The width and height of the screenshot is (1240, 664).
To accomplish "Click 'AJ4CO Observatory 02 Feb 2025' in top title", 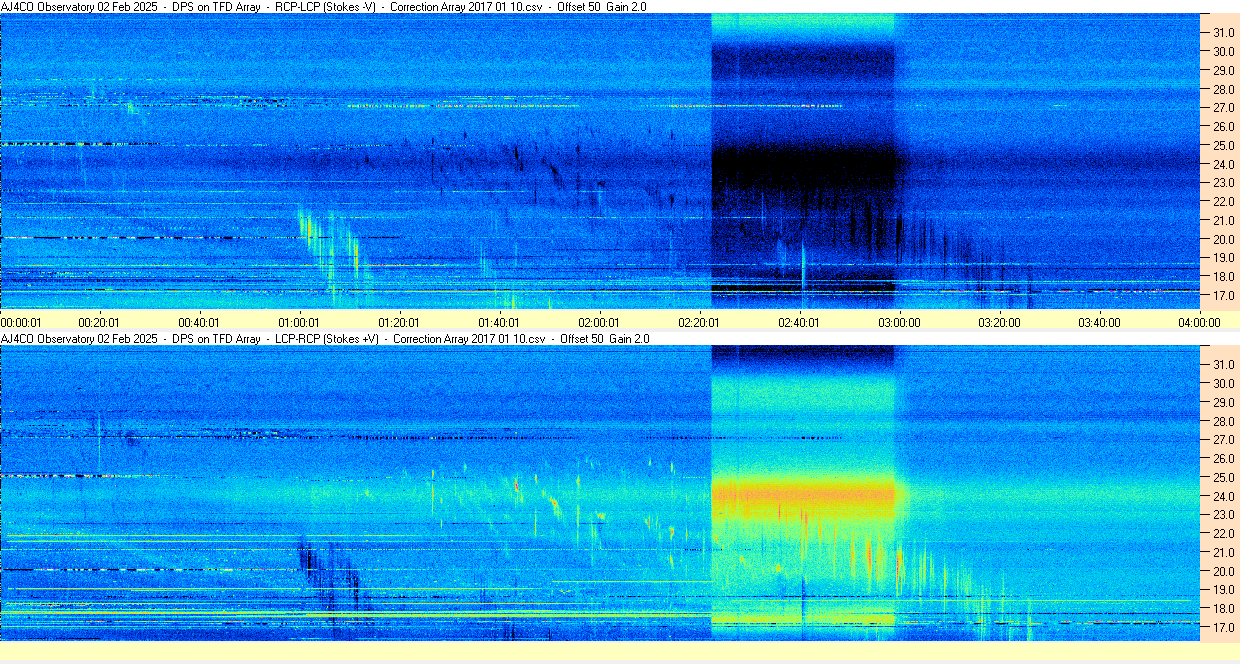I will click(x=81, y=7).
